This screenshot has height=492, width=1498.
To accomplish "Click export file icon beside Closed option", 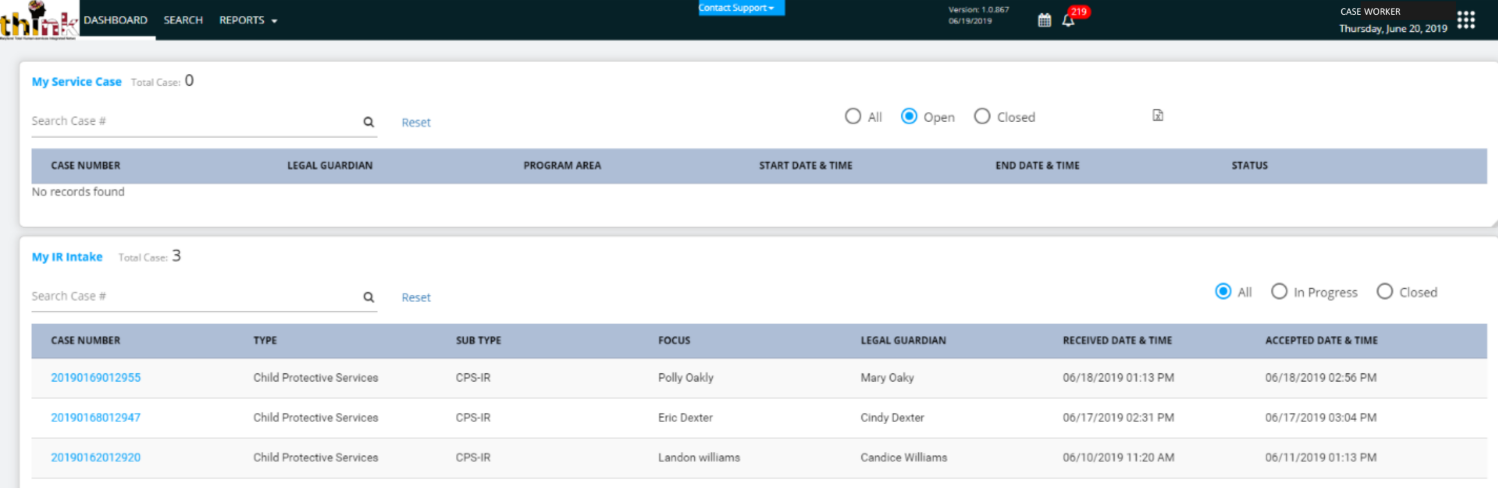I will click(1157, 116).
